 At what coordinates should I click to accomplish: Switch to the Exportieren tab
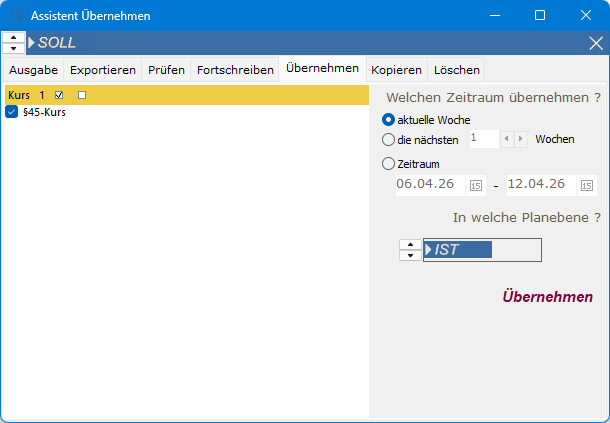tap(103, 70)
